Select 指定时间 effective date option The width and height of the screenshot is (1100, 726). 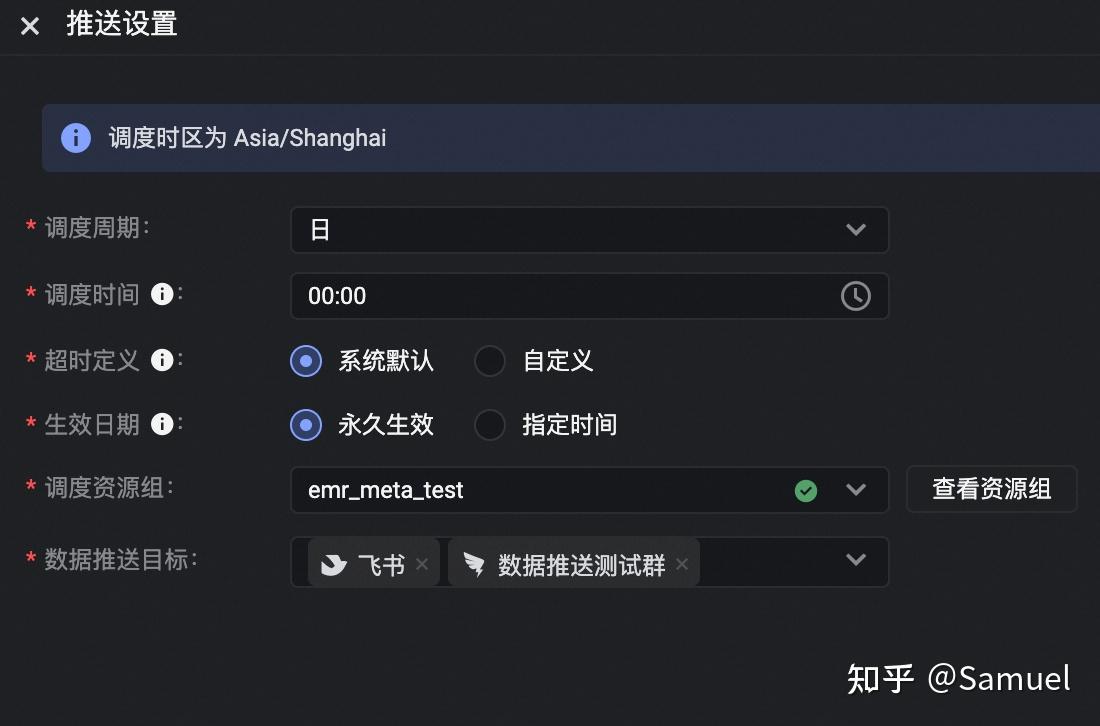pyautogui.click(x=490, y=425)
